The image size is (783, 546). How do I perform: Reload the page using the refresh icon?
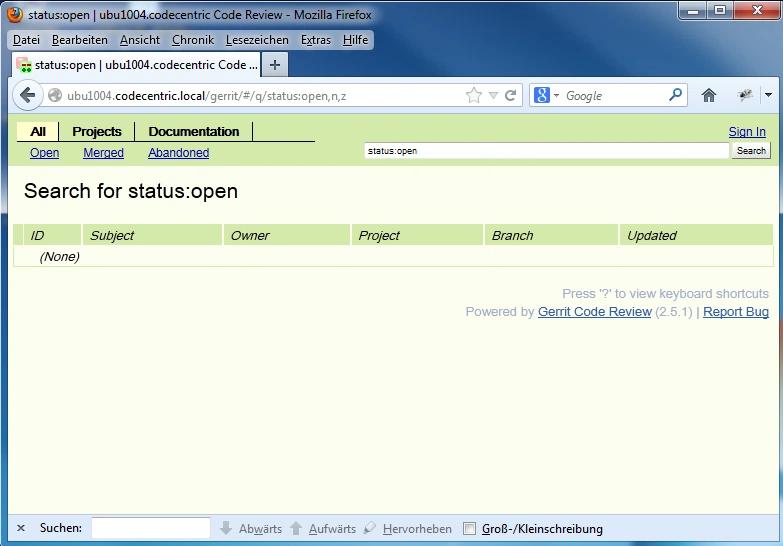[510, 96]
